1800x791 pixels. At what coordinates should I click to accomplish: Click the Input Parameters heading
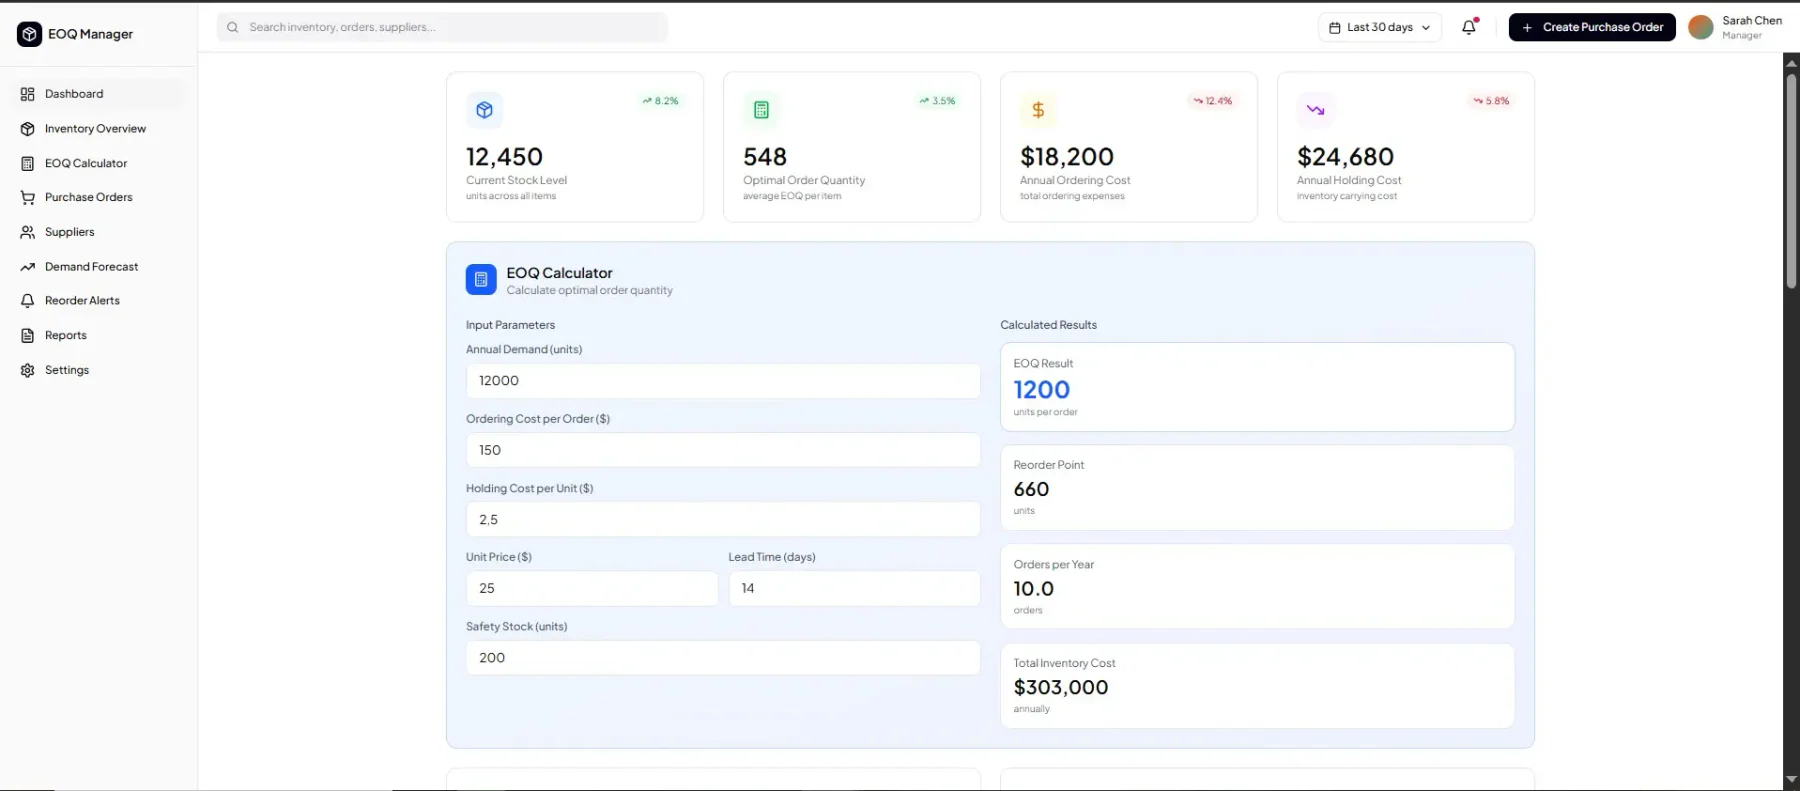click(x=510, y=325)
